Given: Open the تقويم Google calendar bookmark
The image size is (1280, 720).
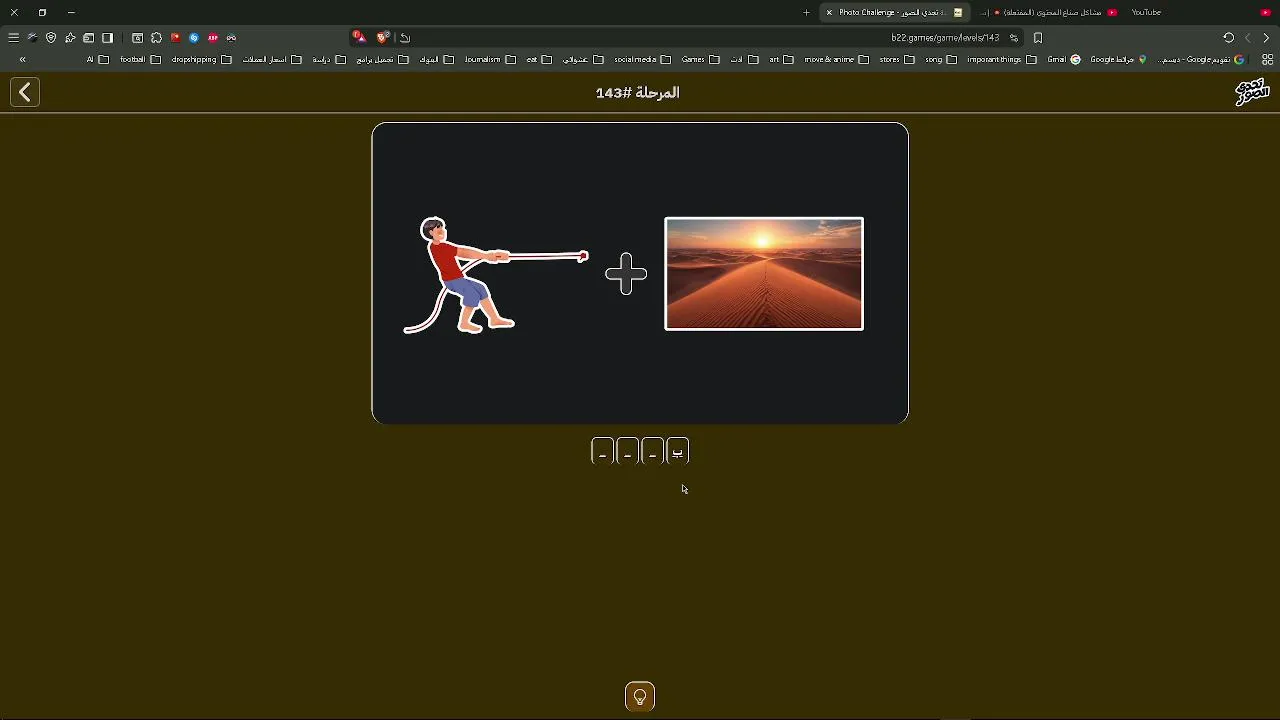Looking at the screenshot, I should [x=1201, y=60].
